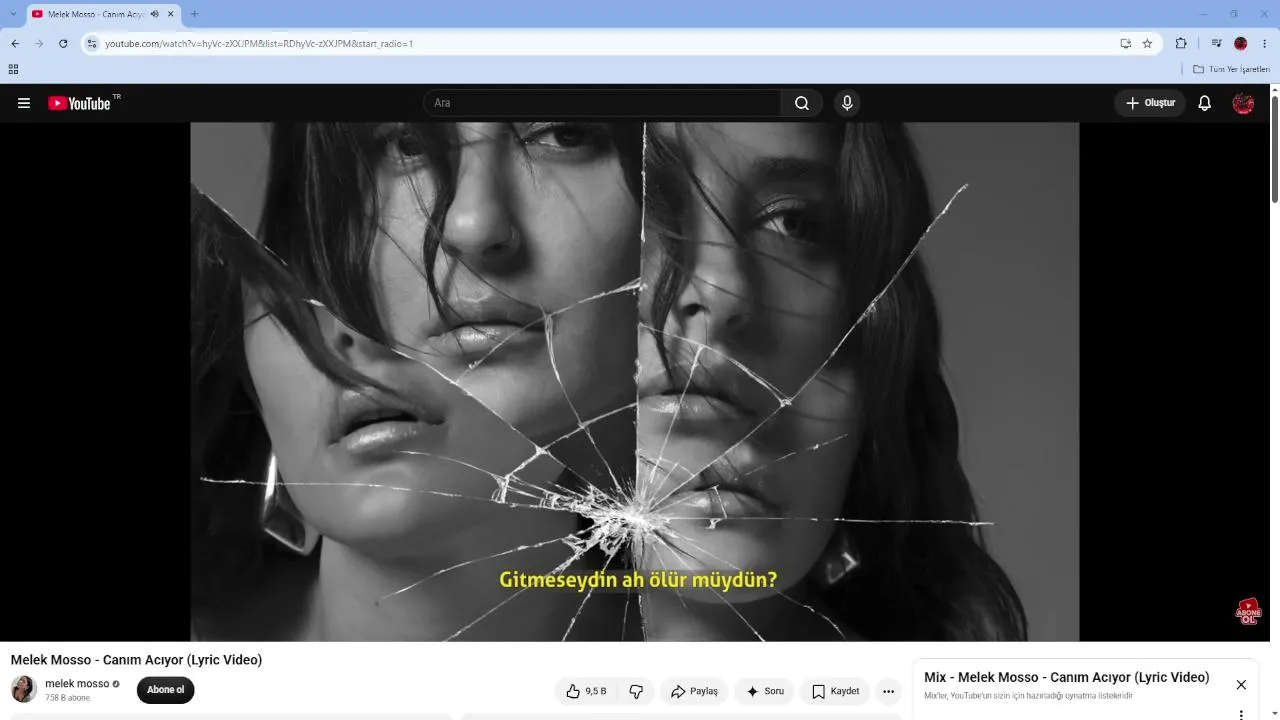Image resolution: width=1280 pixels, height=720 pixels.
Task: Open the Oluştur create menu
Action: coord(1150,103)
